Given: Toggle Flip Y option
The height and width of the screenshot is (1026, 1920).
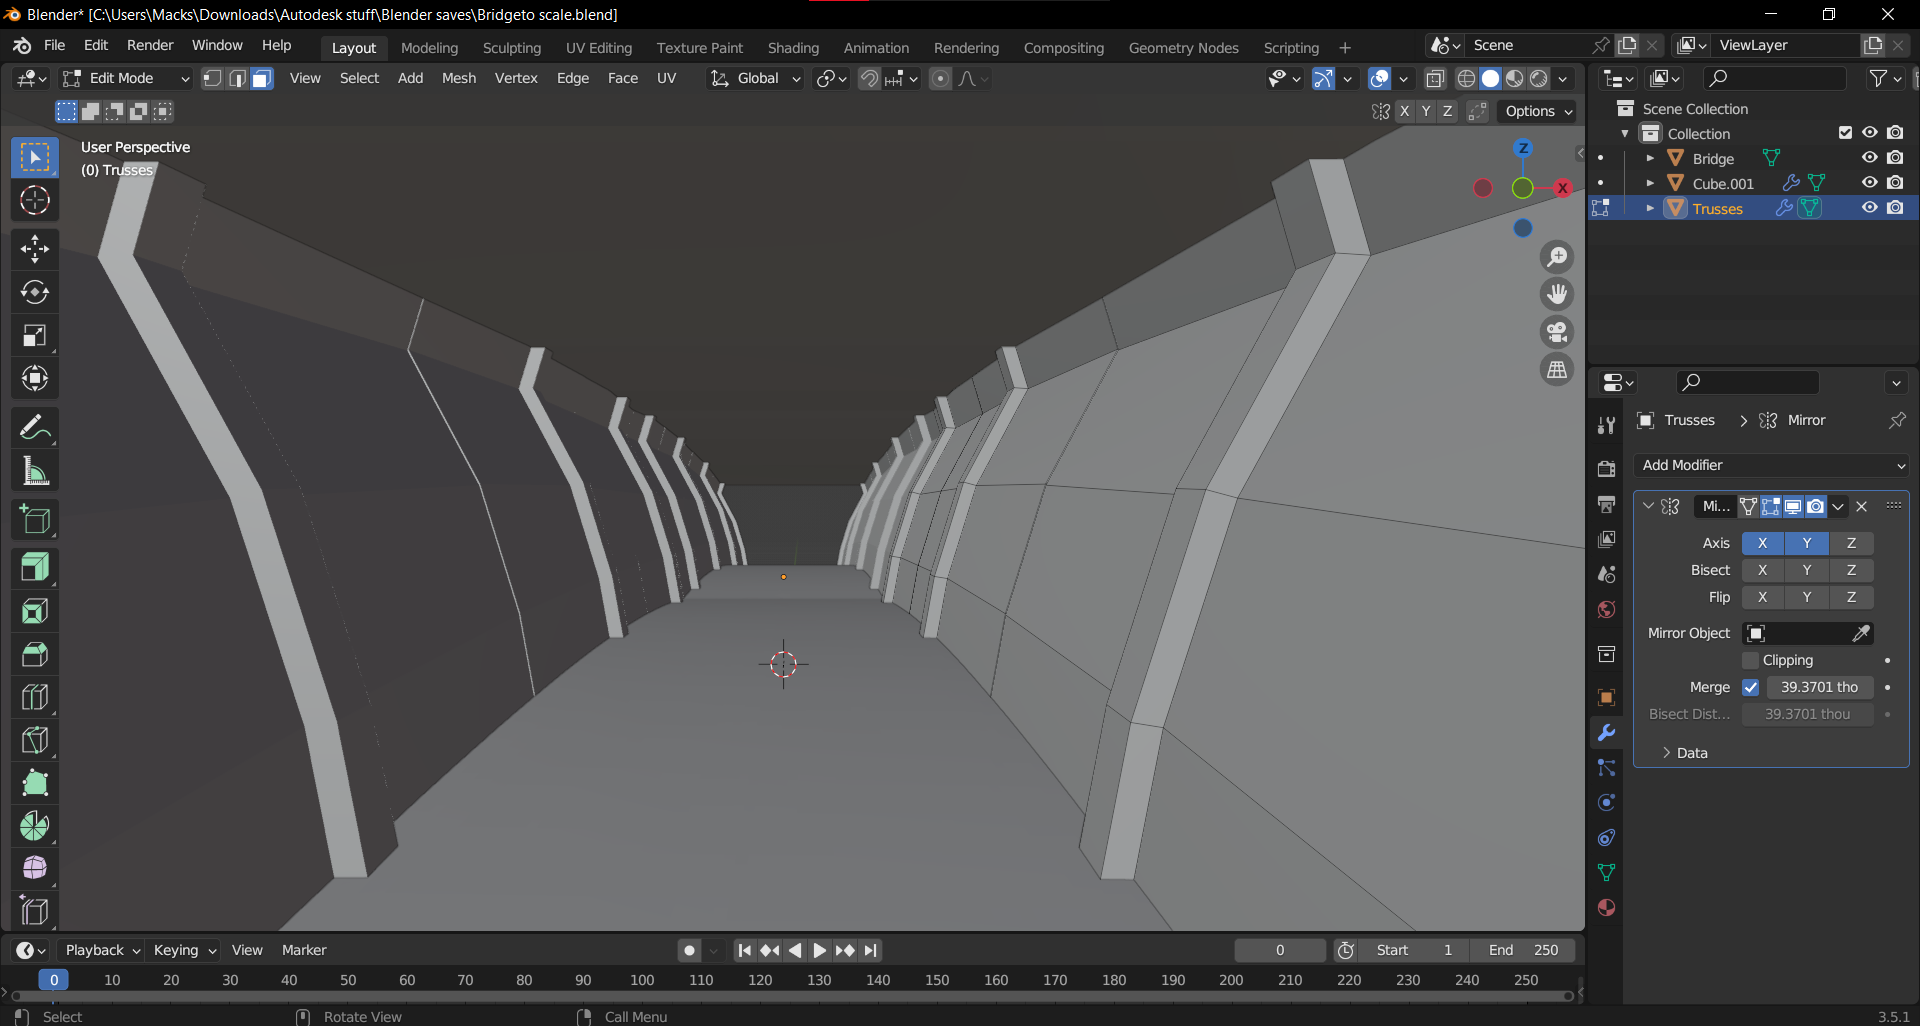Looking at the screenshot, I should tap(1806, 597).
